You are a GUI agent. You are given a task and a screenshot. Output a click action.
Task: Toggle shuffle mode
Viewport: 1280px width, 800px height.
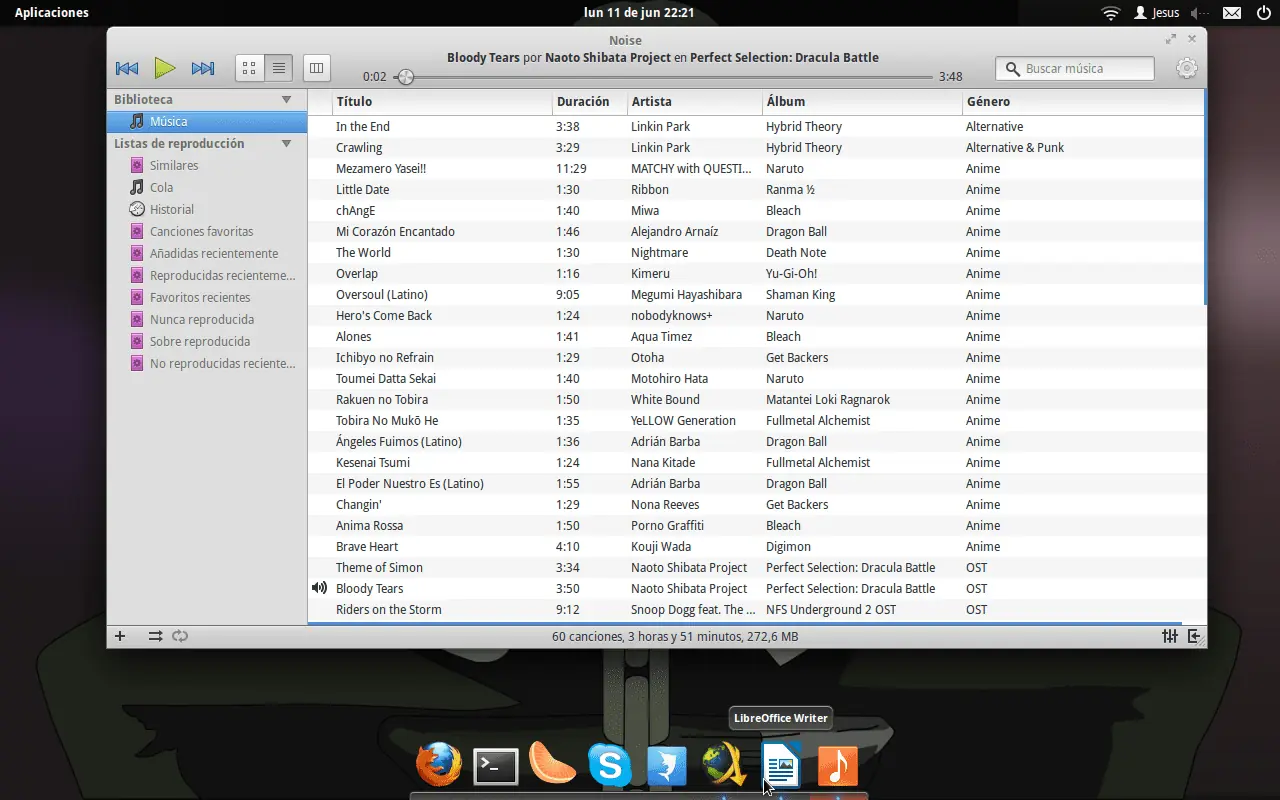[x=155, y=636]
